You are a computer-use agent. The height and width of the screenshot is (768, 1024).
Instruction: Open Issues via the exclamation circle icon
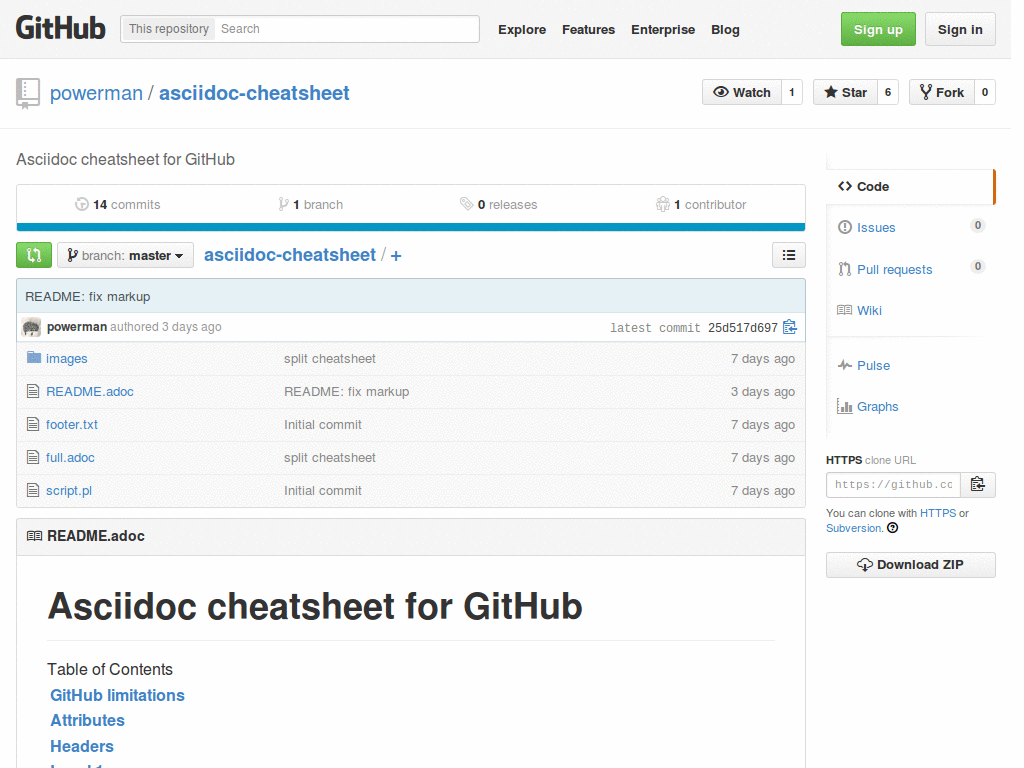pos(843,227)
